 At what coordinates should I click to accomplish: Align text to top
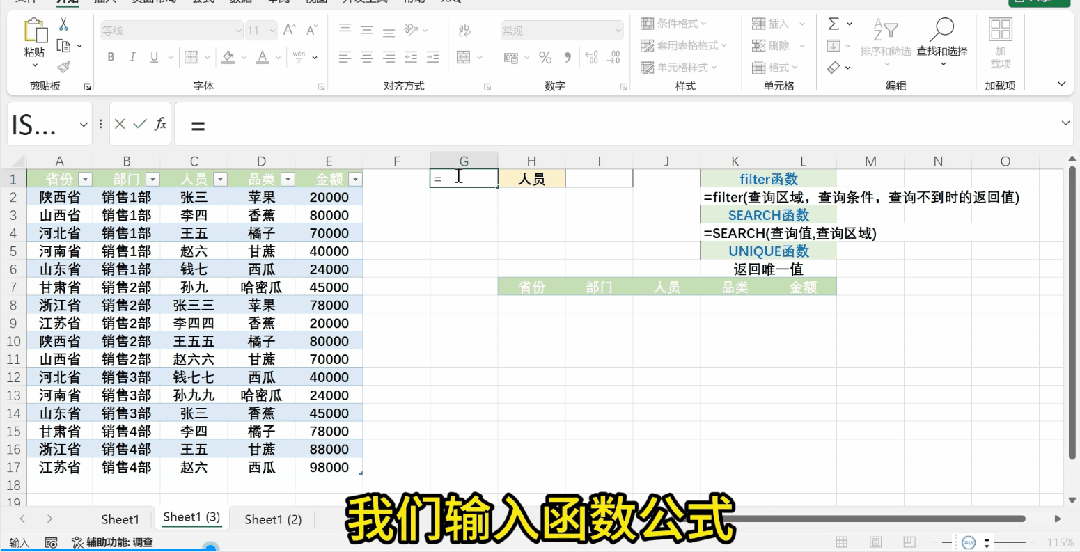tap(345, 30)
